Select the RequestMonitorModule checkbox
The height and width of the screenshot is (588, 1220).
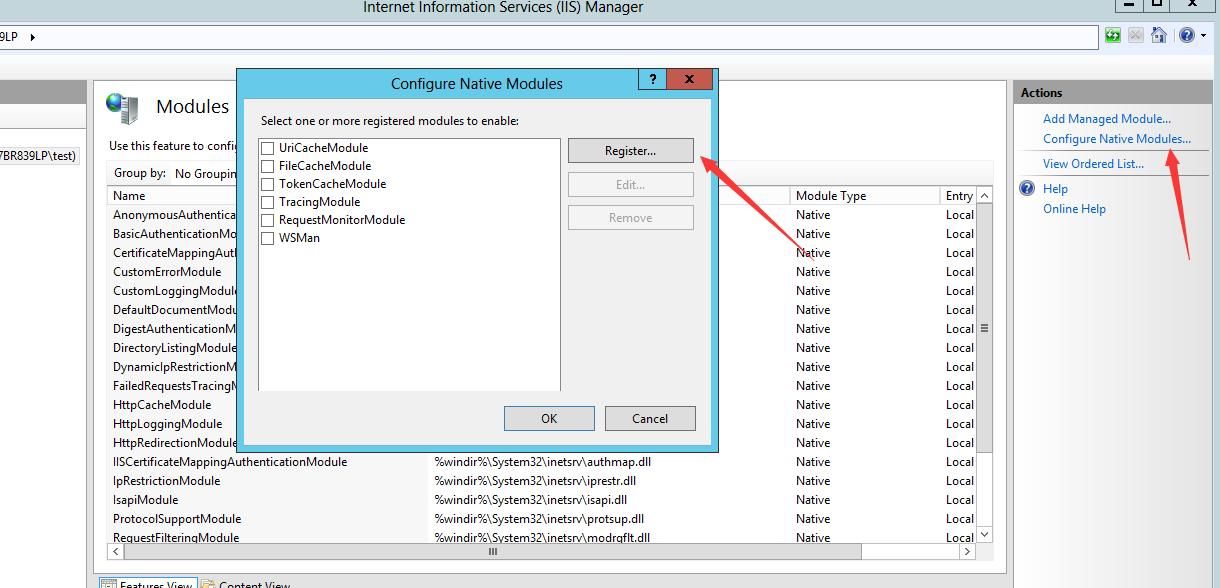[267, 220]
